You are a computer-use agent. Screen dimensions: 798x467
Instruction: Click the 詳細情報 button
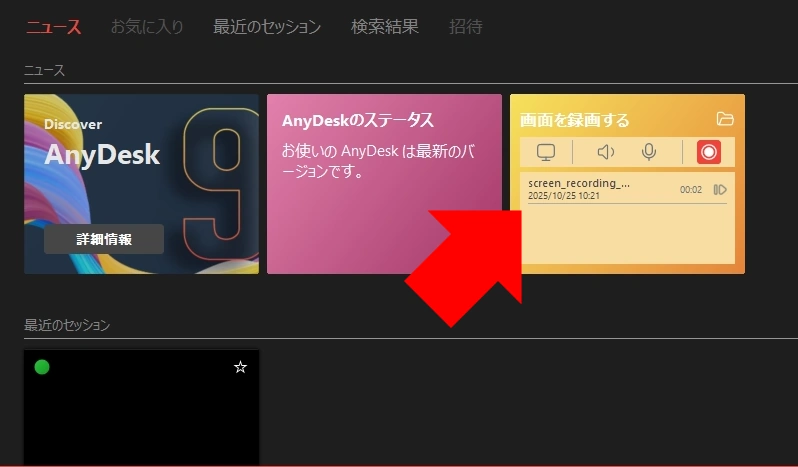click(x=104, y=239)
